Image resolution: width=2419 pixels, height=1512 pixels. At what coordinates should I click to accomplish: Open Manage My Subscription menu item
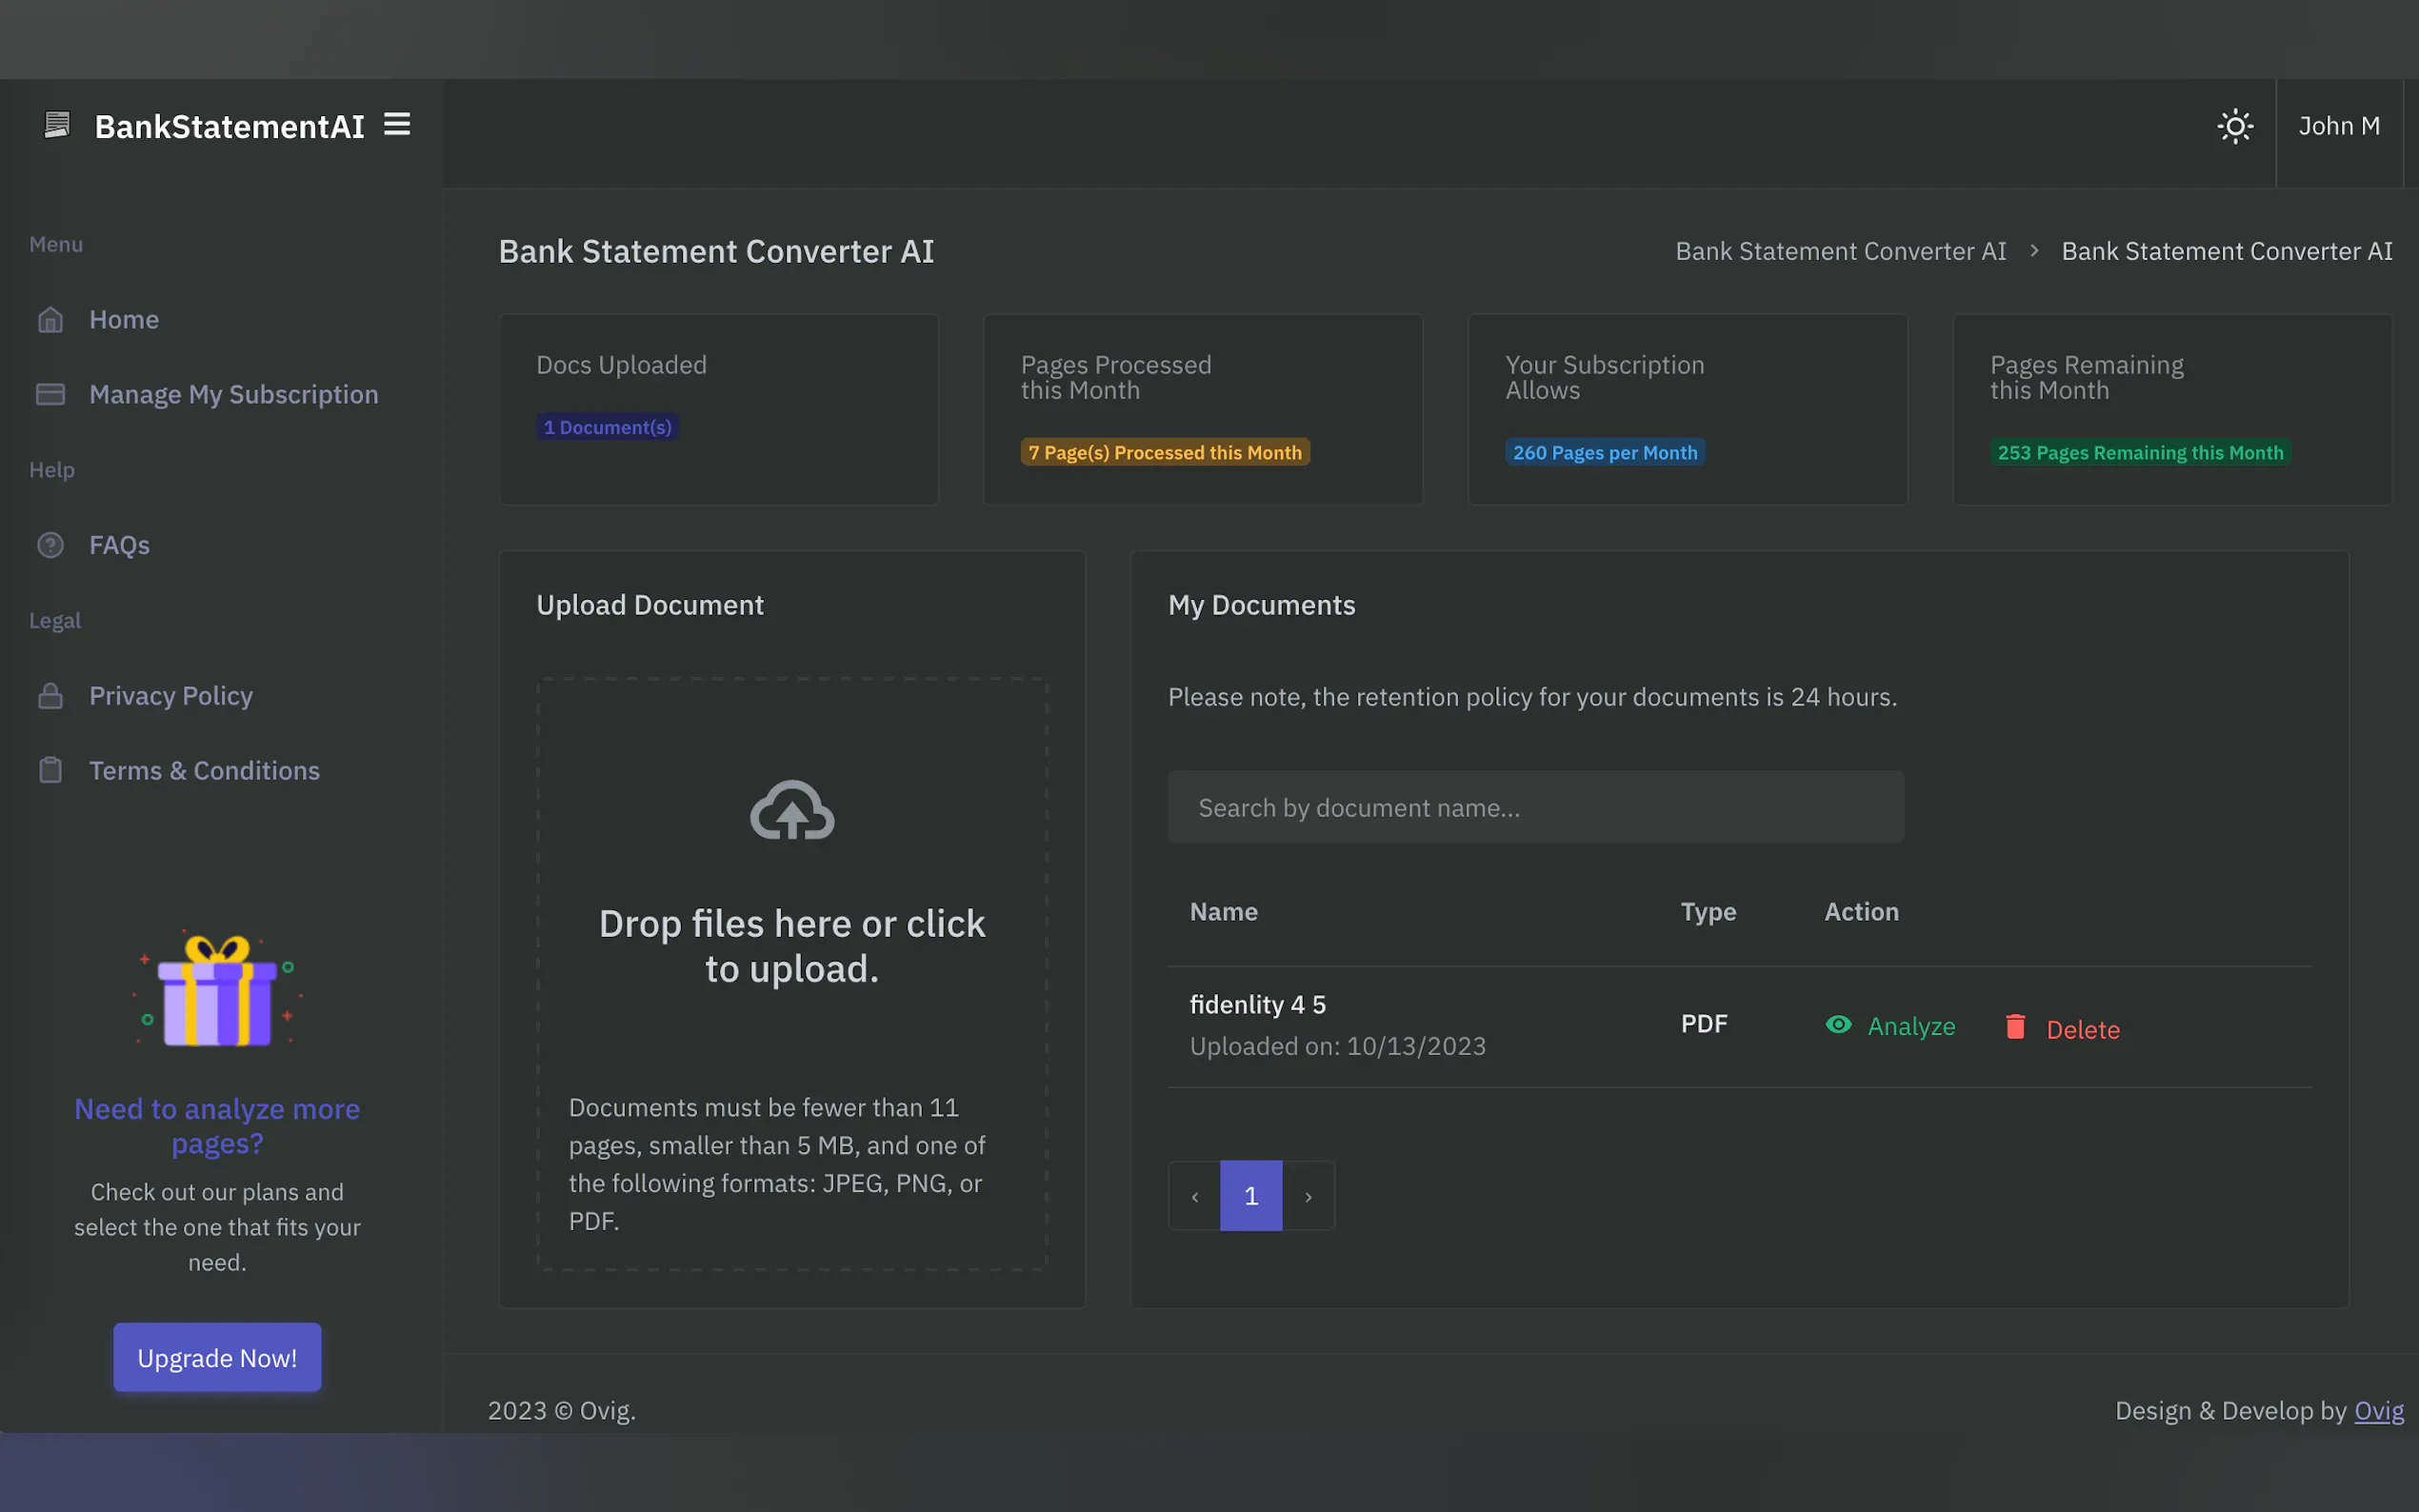[x=233, y=395]
